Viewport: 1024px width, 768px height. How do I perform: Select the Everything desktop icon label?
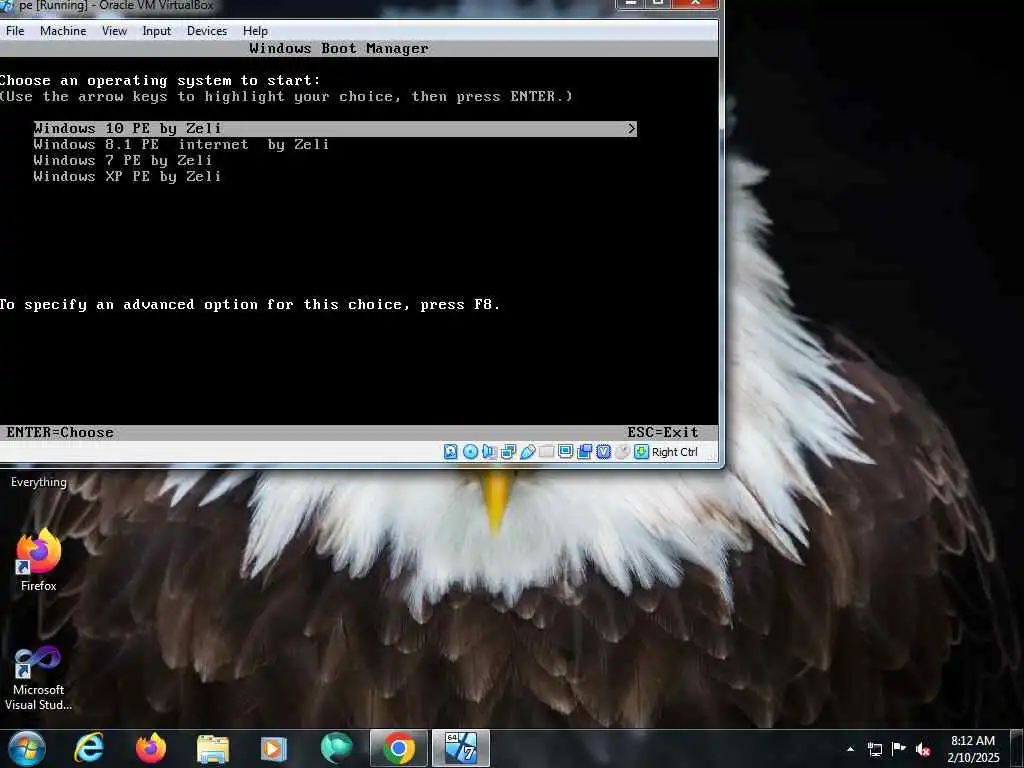pos(39,482)
